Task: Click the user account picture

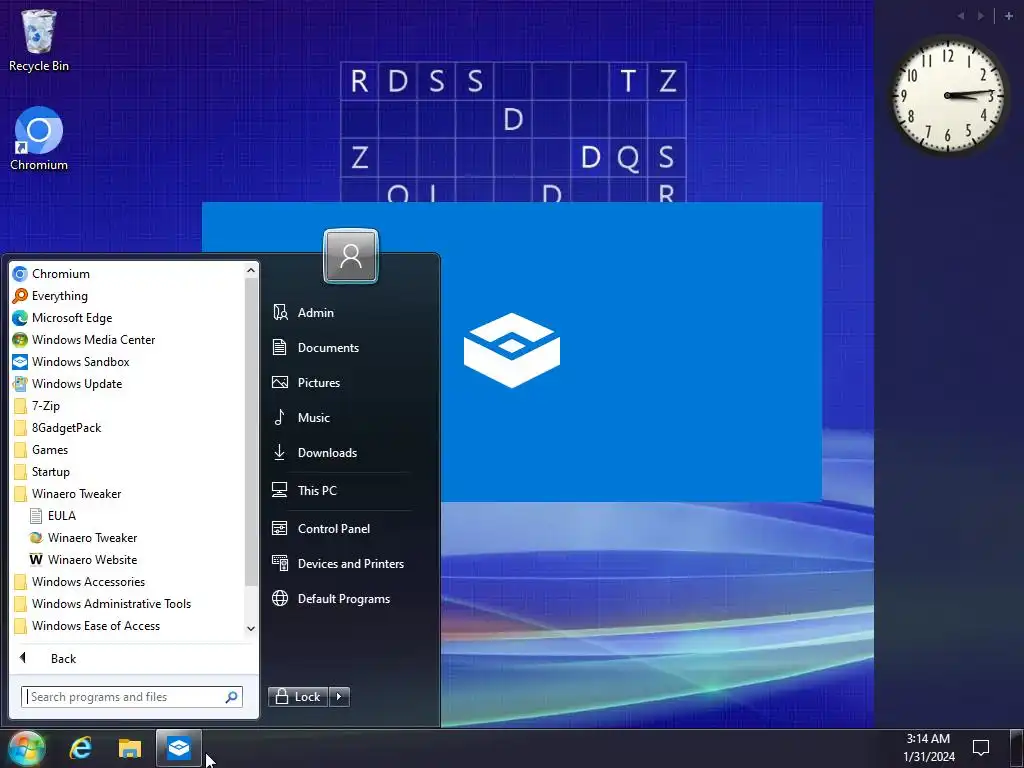Action: (x=351, y=256)
